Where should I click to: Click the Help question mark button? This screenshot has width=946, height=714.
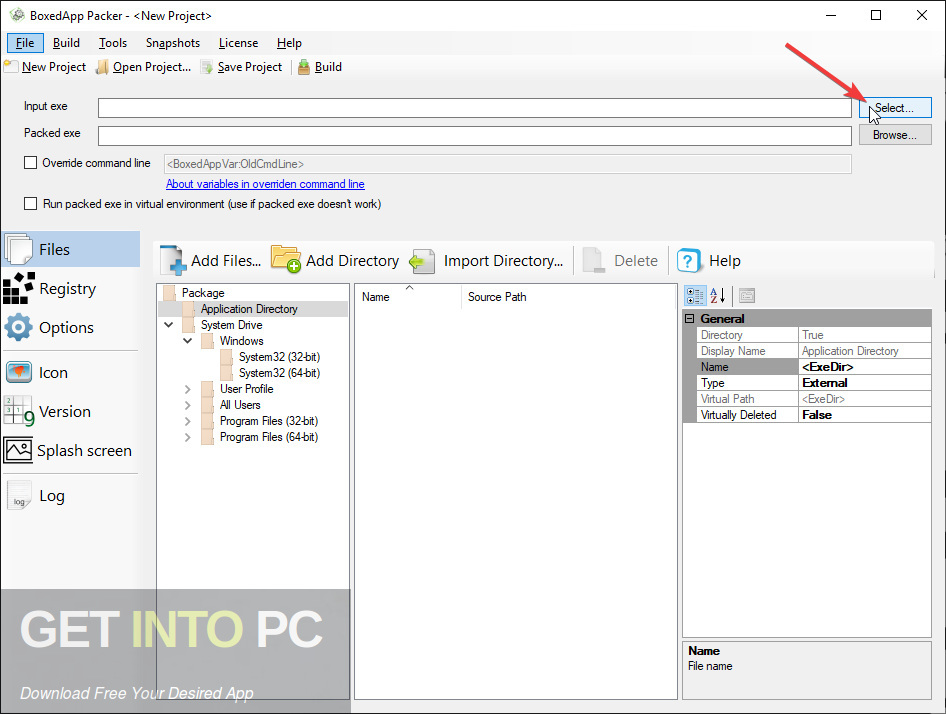click(x=709, y=261)
